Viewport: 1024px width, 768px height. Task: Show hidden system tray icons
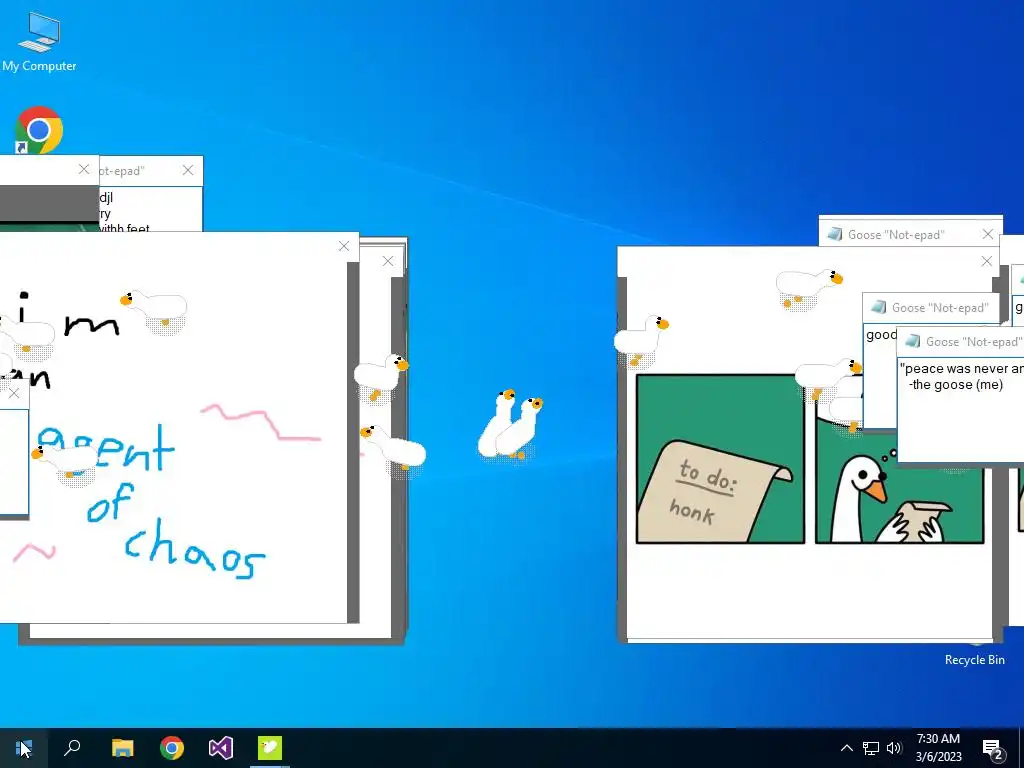(x=846, y=748)
